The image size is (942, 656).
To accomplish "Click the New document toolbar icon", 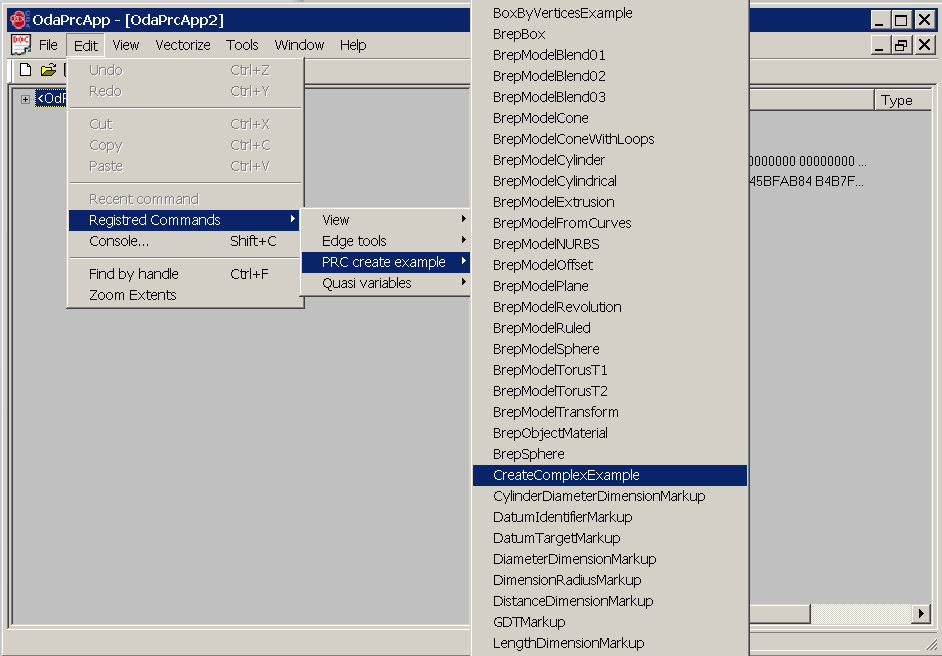I will point(25,70).
